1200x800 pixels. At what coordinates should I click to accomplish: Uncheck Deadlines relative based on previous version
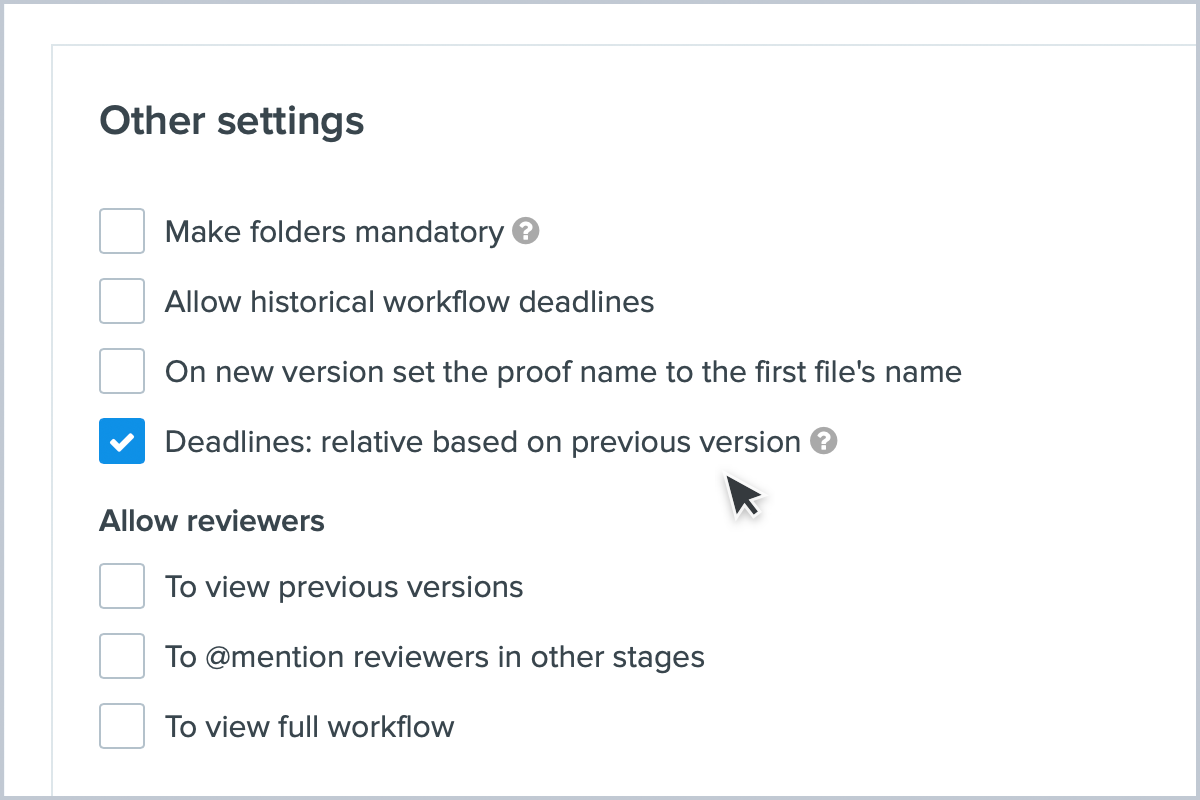click(122, 441)
